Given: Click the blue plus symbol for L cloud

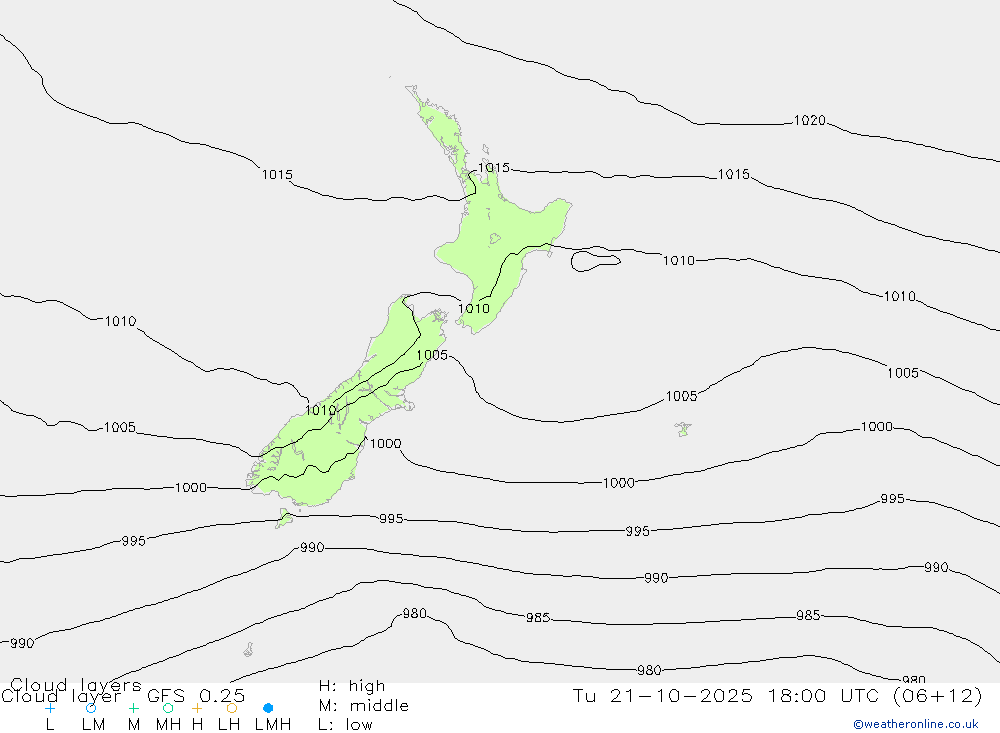Looking at the screenshot, I should pyautogui.click(x=50, y=708).
